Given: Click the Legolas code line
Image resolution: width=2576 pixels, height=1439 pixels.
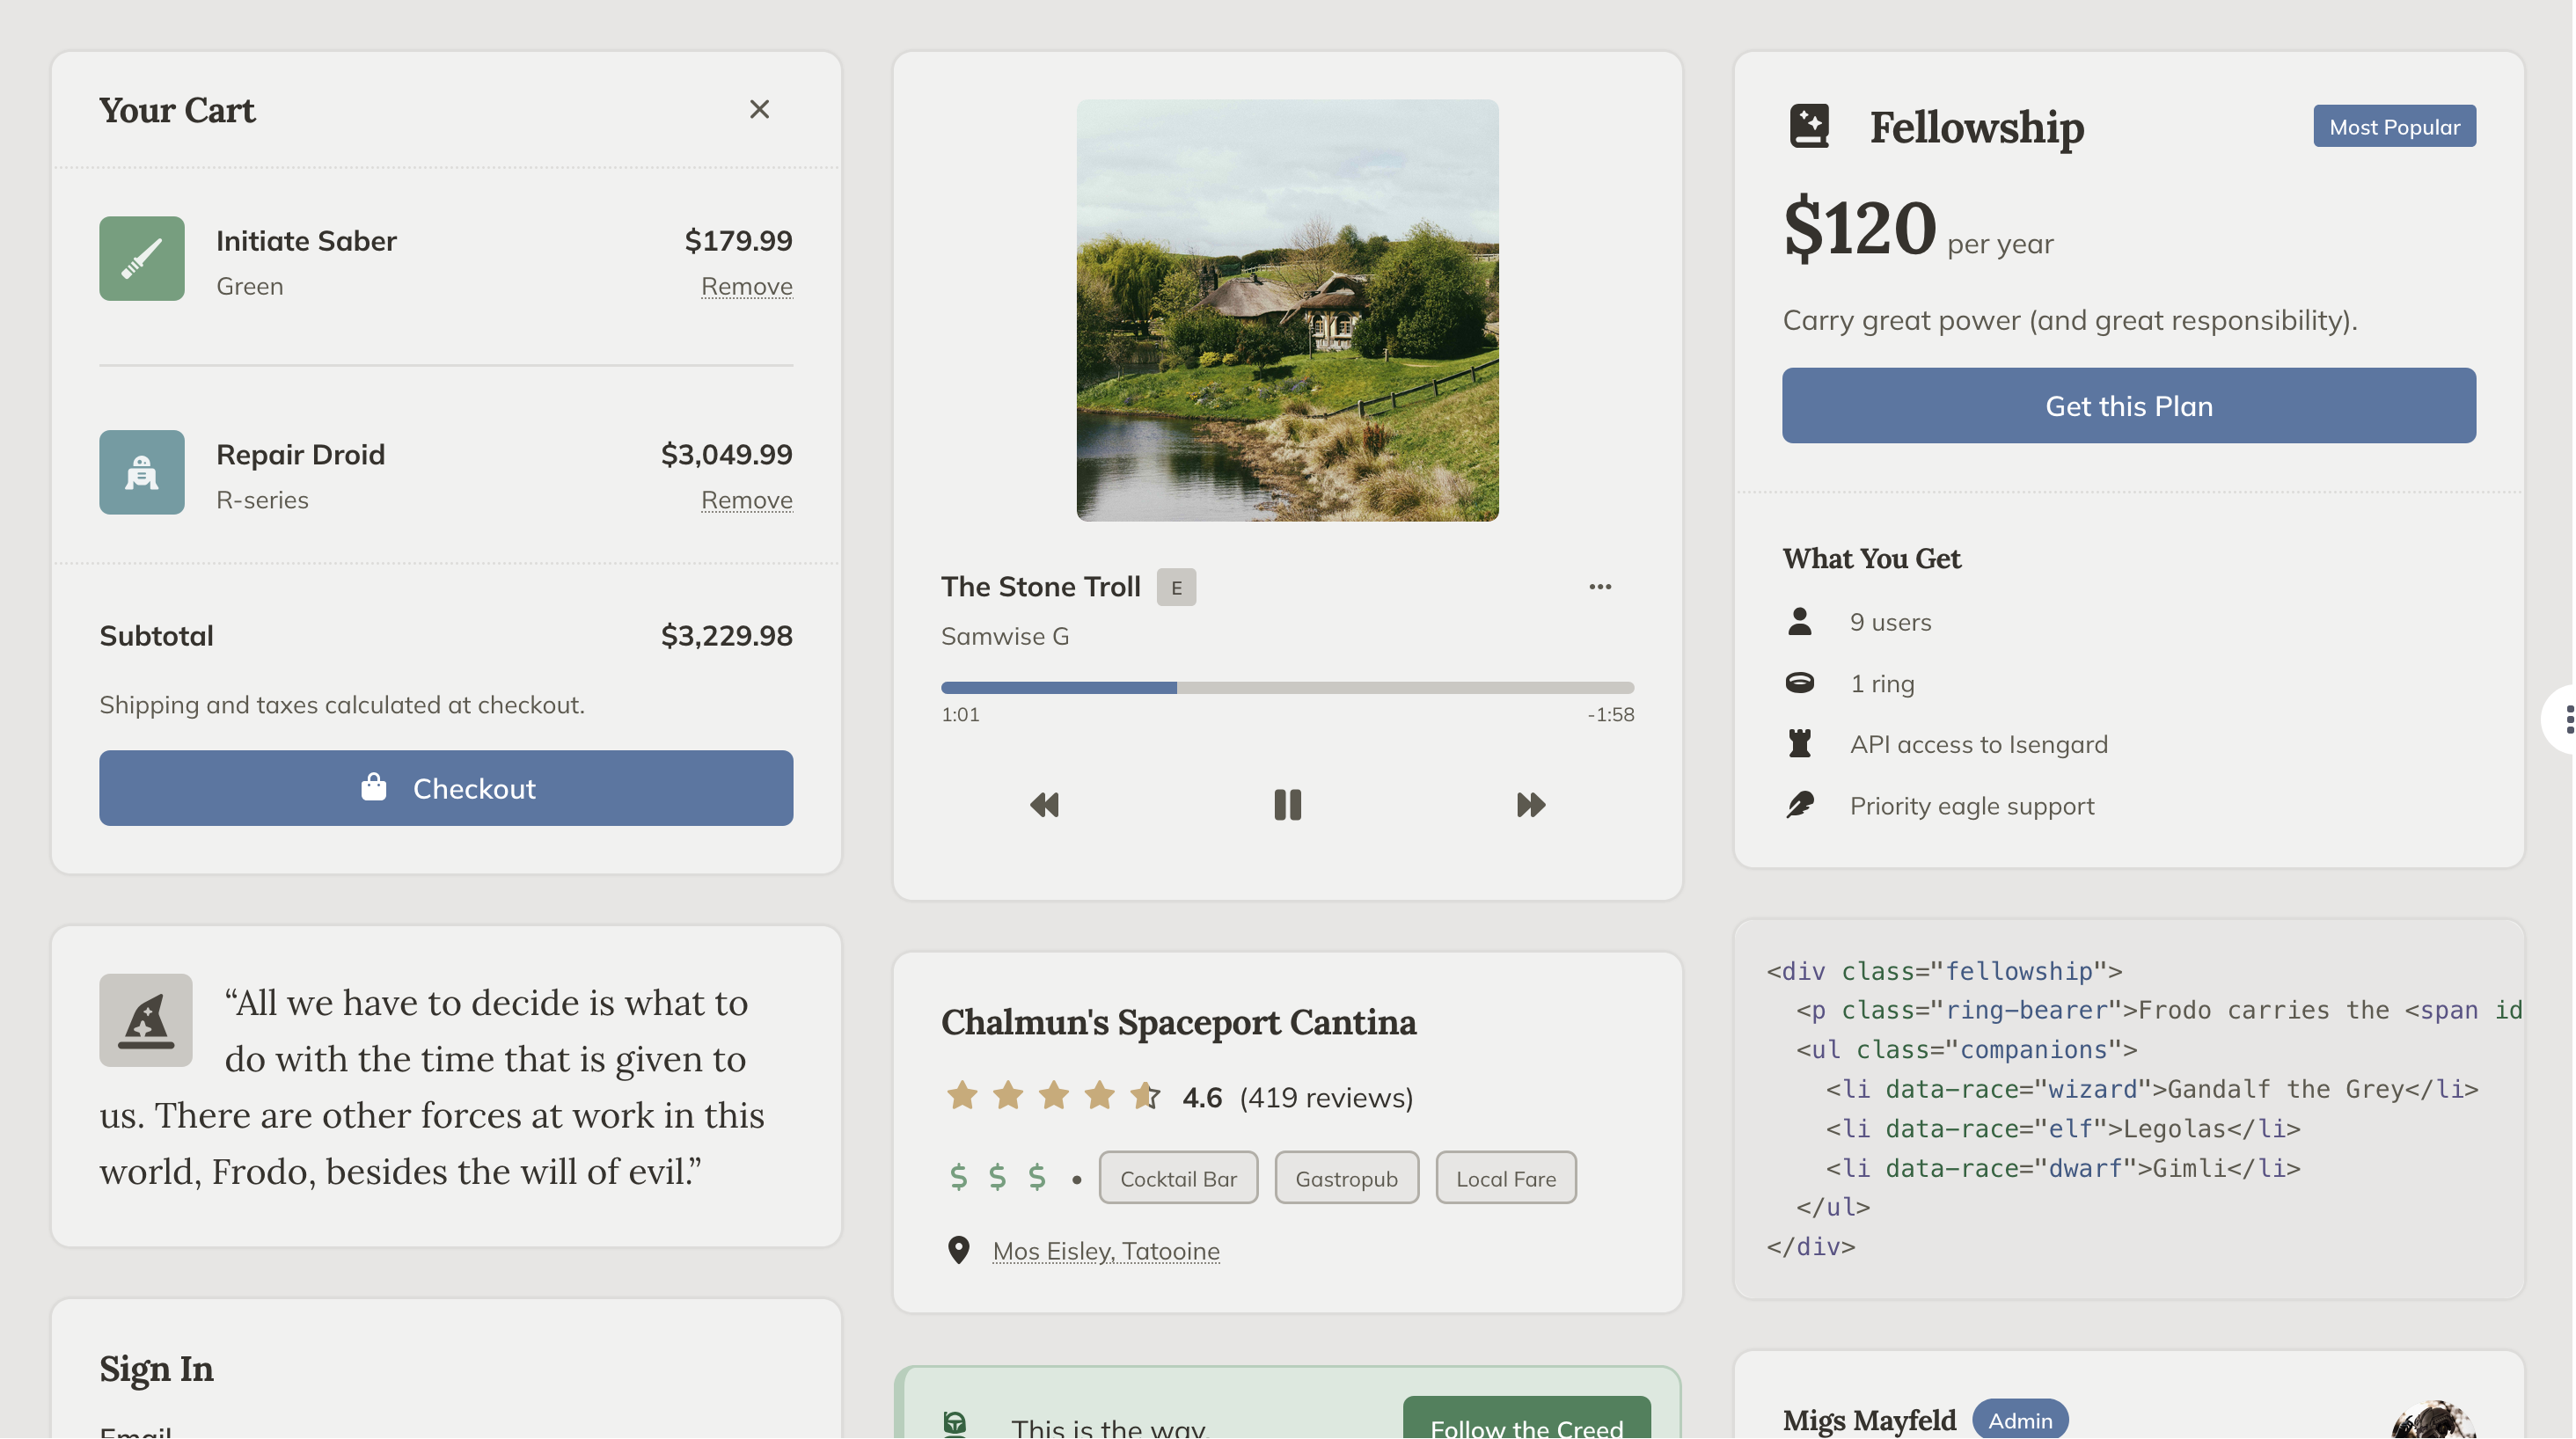Looking at the screenshot, I should click(2063, 1129).
